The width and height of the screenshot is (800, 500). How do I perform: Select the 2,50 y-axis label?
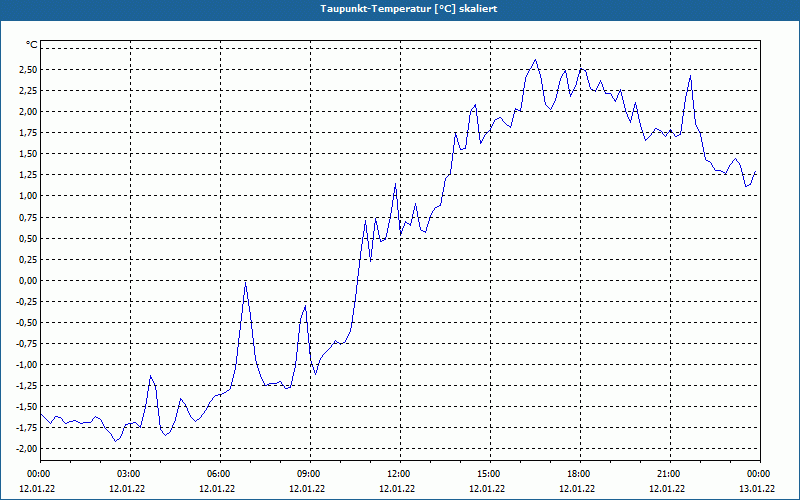tap(28, 69)
